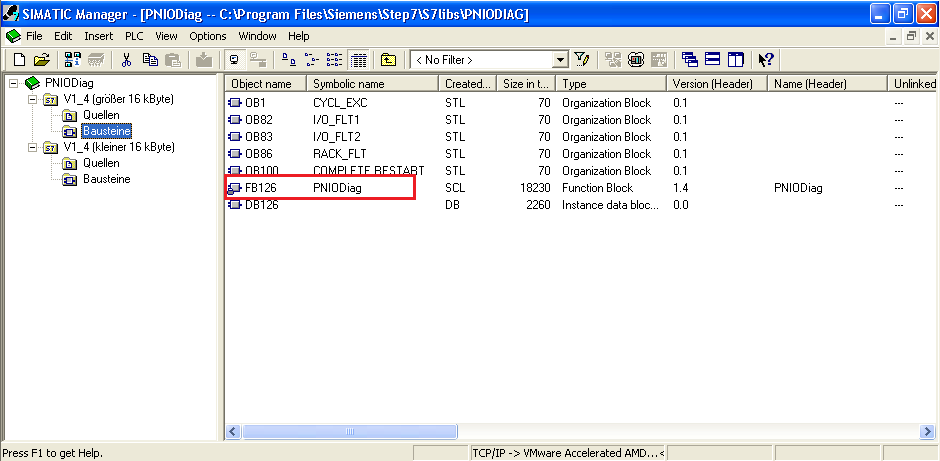This screenshot has width=940, height=461.
Task: Open the PLC menu
Action: pos(134,36)
